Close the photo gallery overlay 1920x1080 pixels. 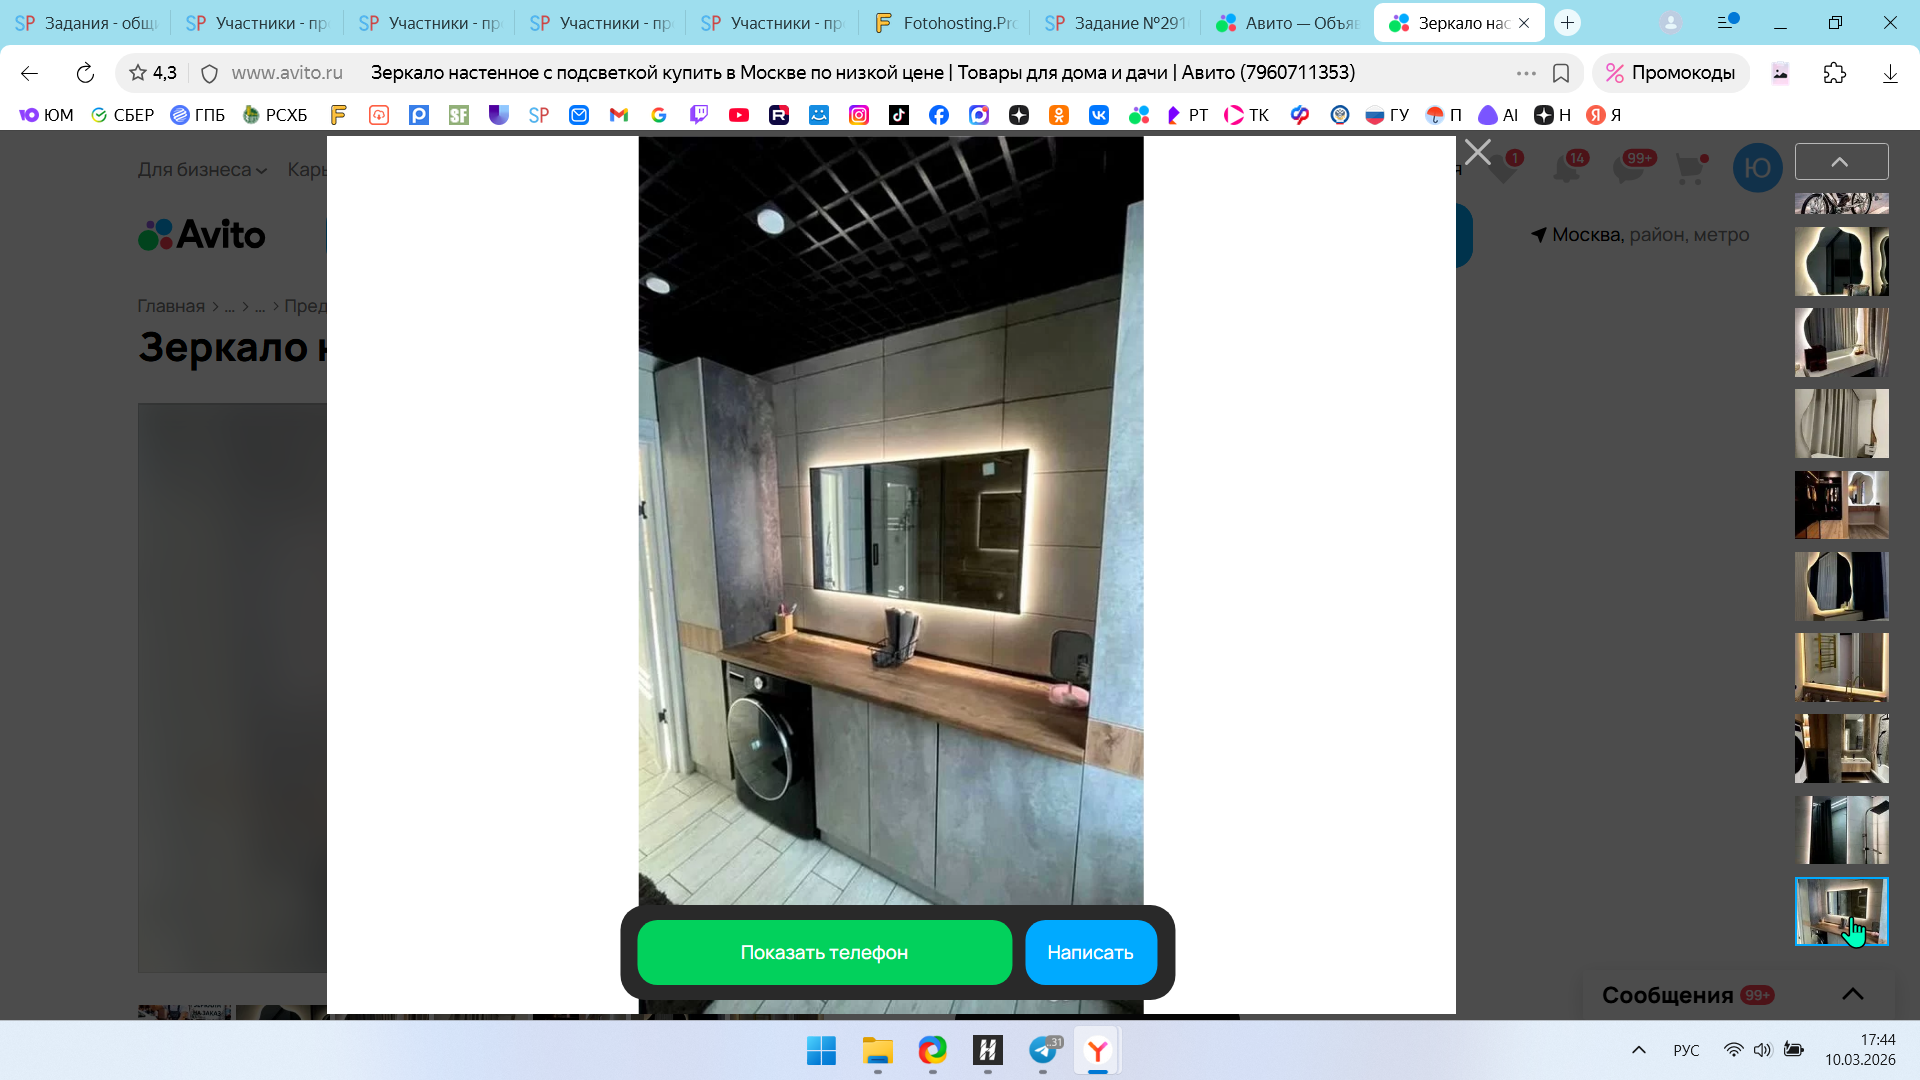coord(1477,153)
